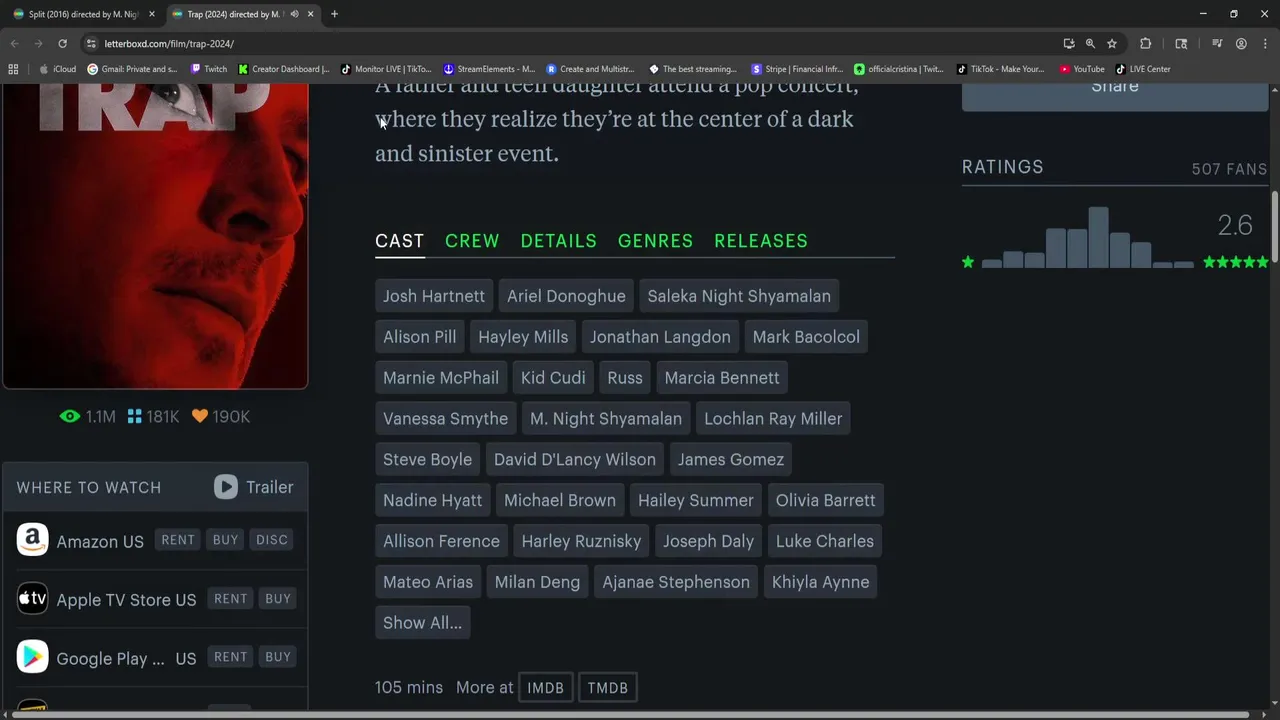
Task: Open the officialcristina Twitch bookmark
Action: (x=898, y=69)
